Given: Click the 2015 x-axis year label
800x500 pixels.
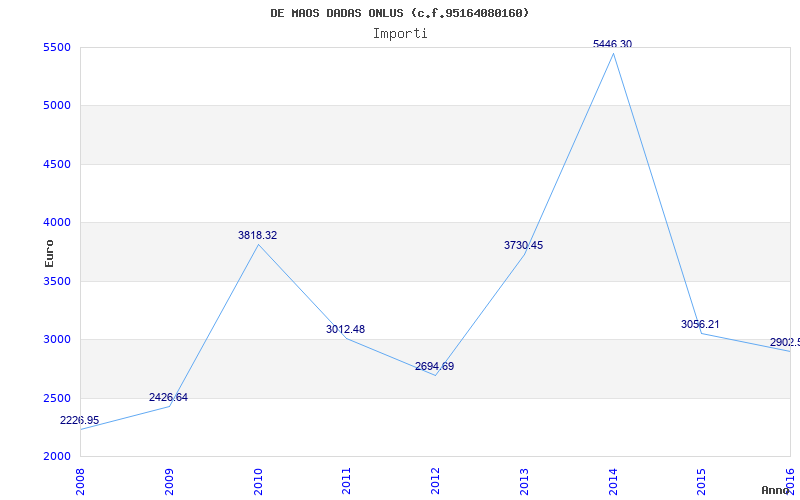Looking at the screenshot, I should pos(702,482).
